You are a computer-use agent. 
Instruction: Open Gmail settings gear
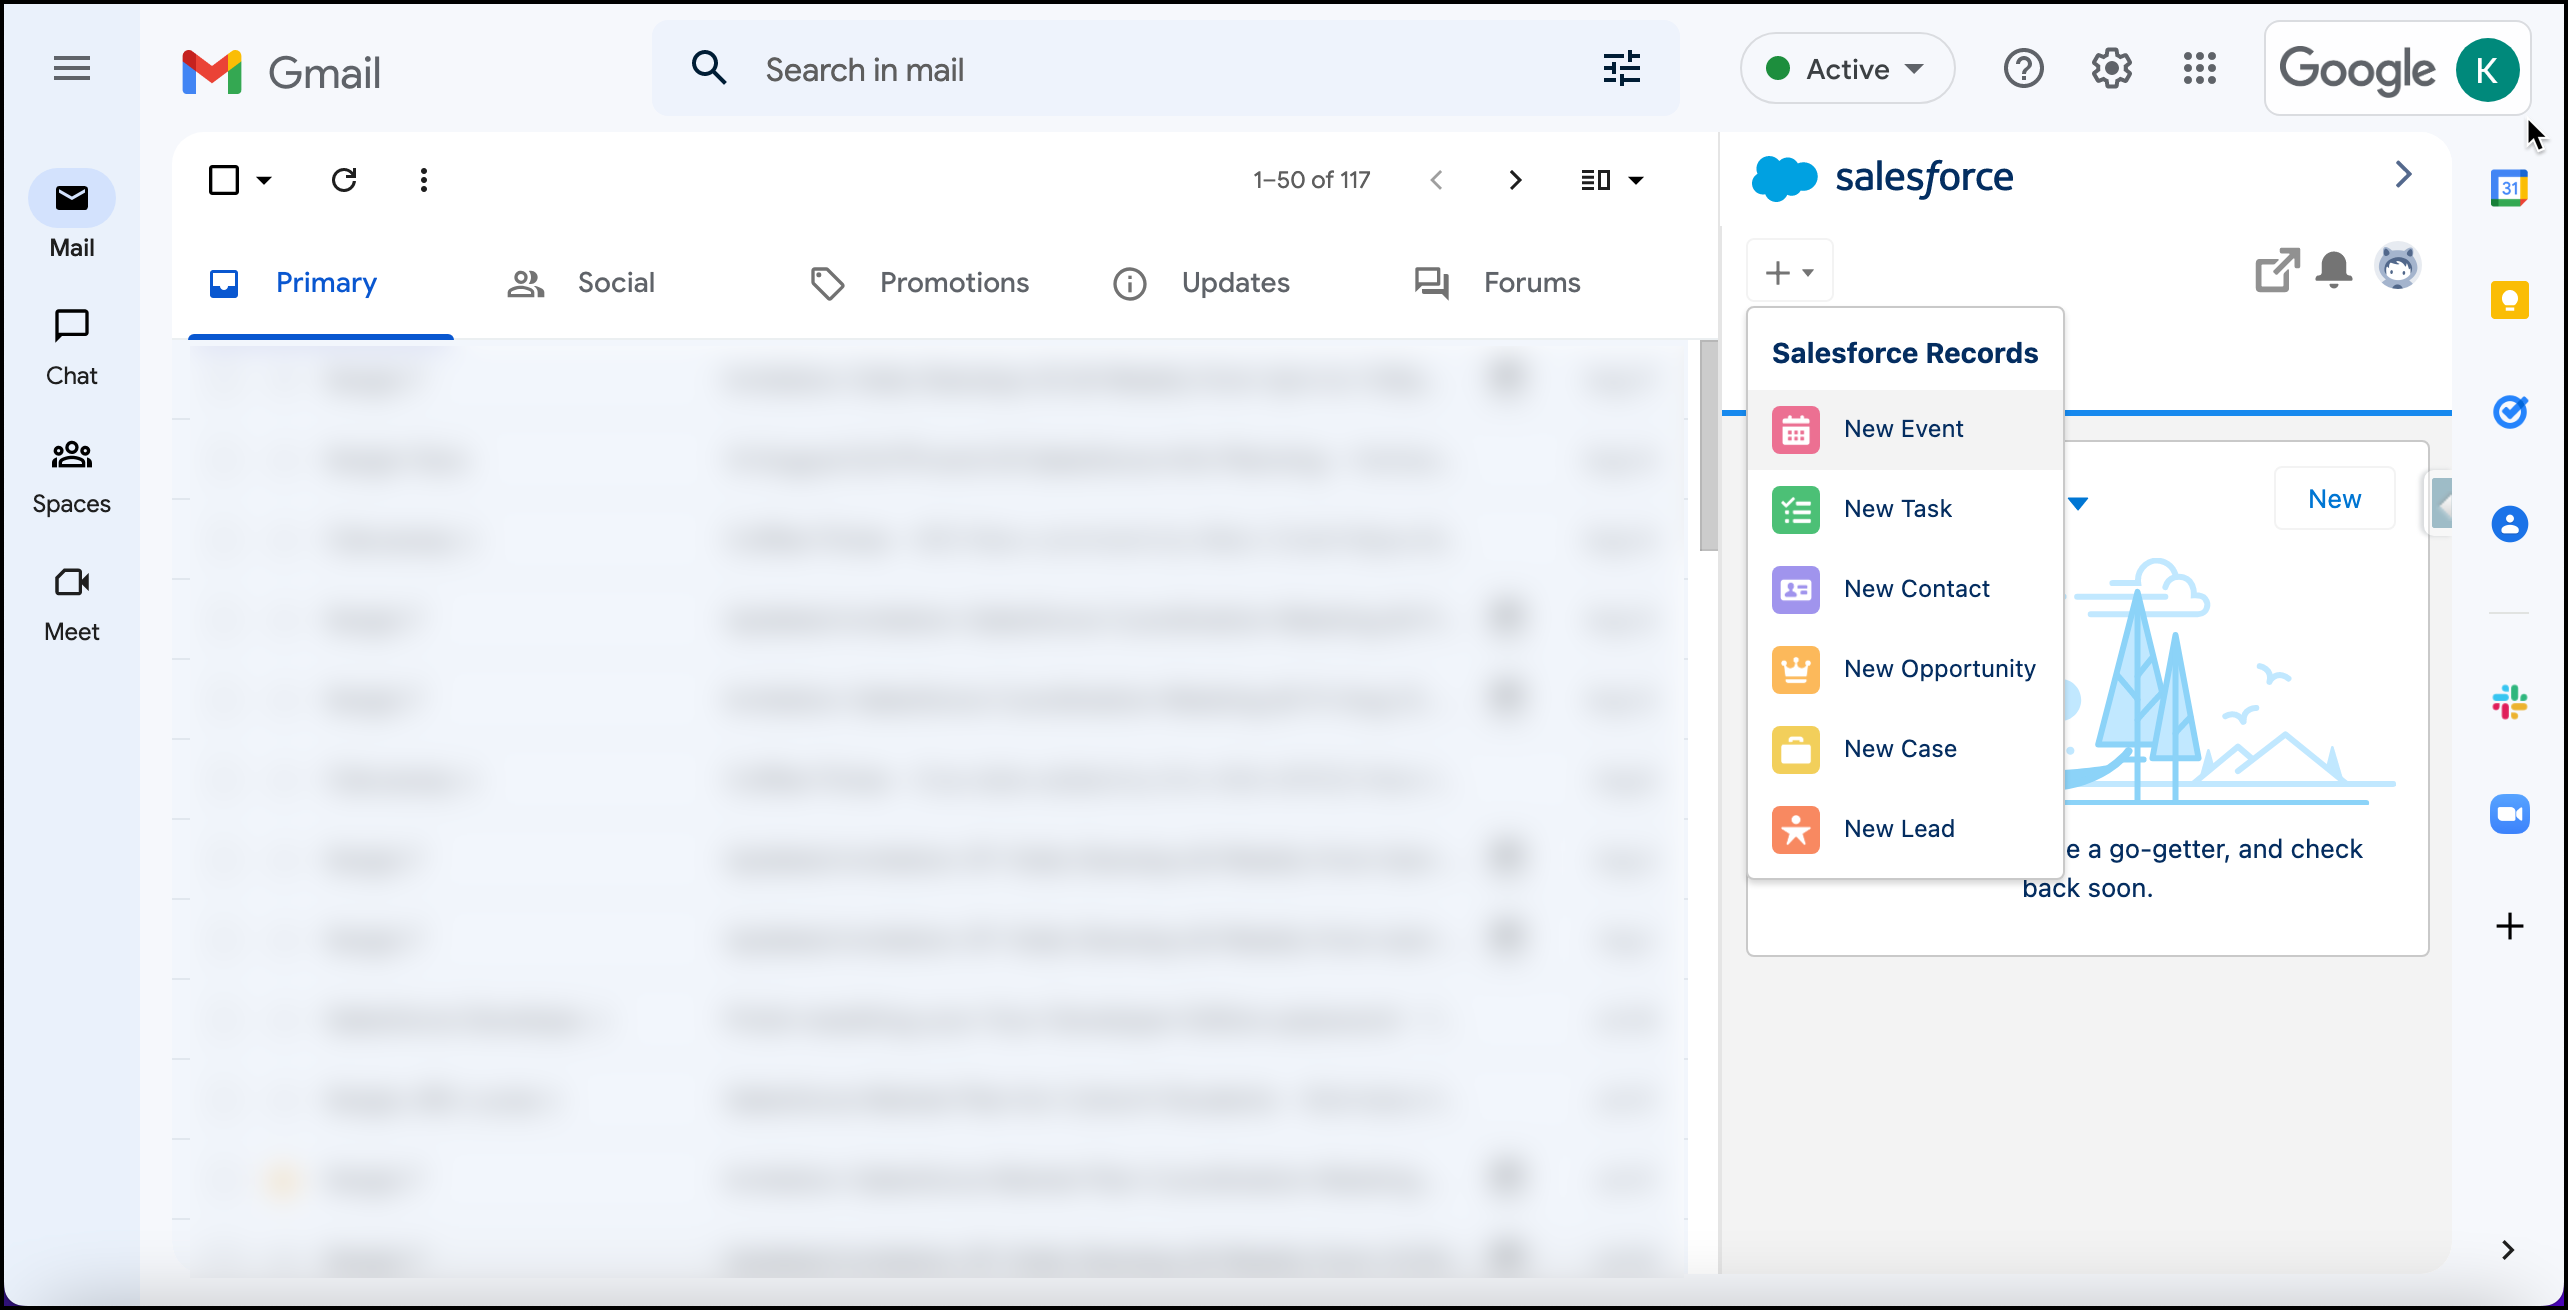click(2111, 69)
